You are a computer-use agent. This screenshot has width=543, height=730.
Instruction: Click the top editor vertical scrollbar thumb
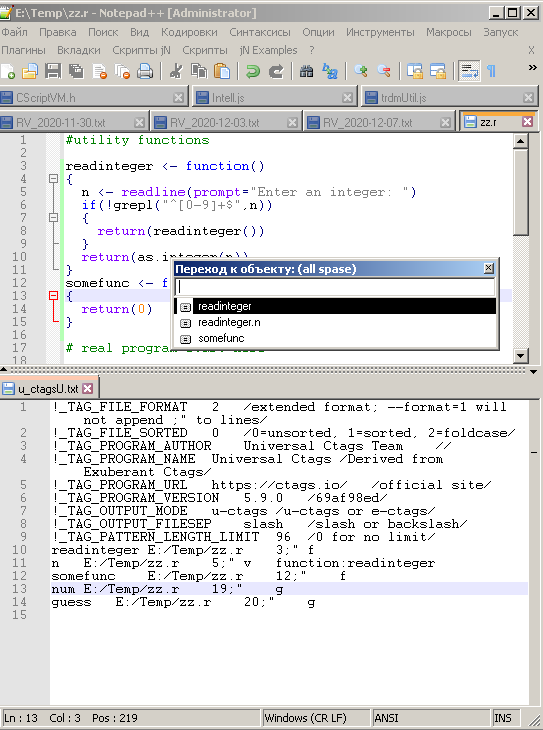pos(521,192)
